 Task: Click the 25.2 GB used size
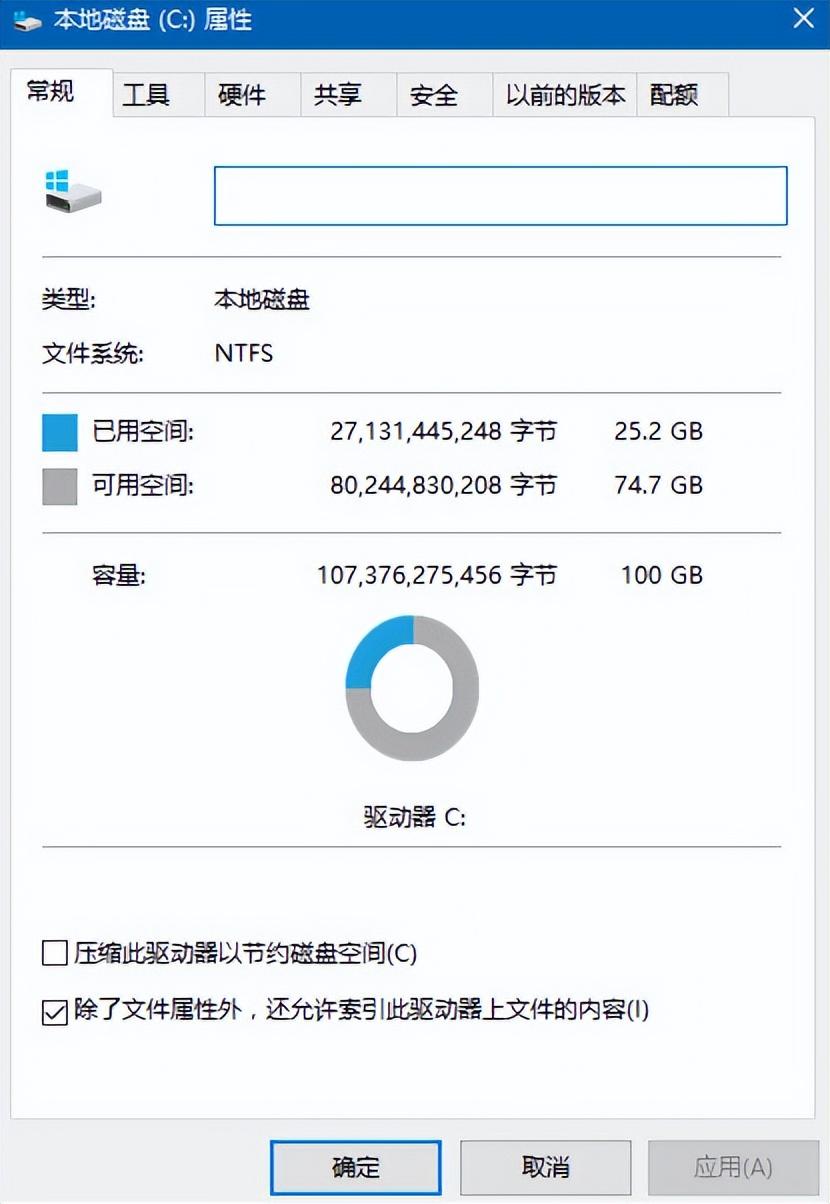coord(659,432)
